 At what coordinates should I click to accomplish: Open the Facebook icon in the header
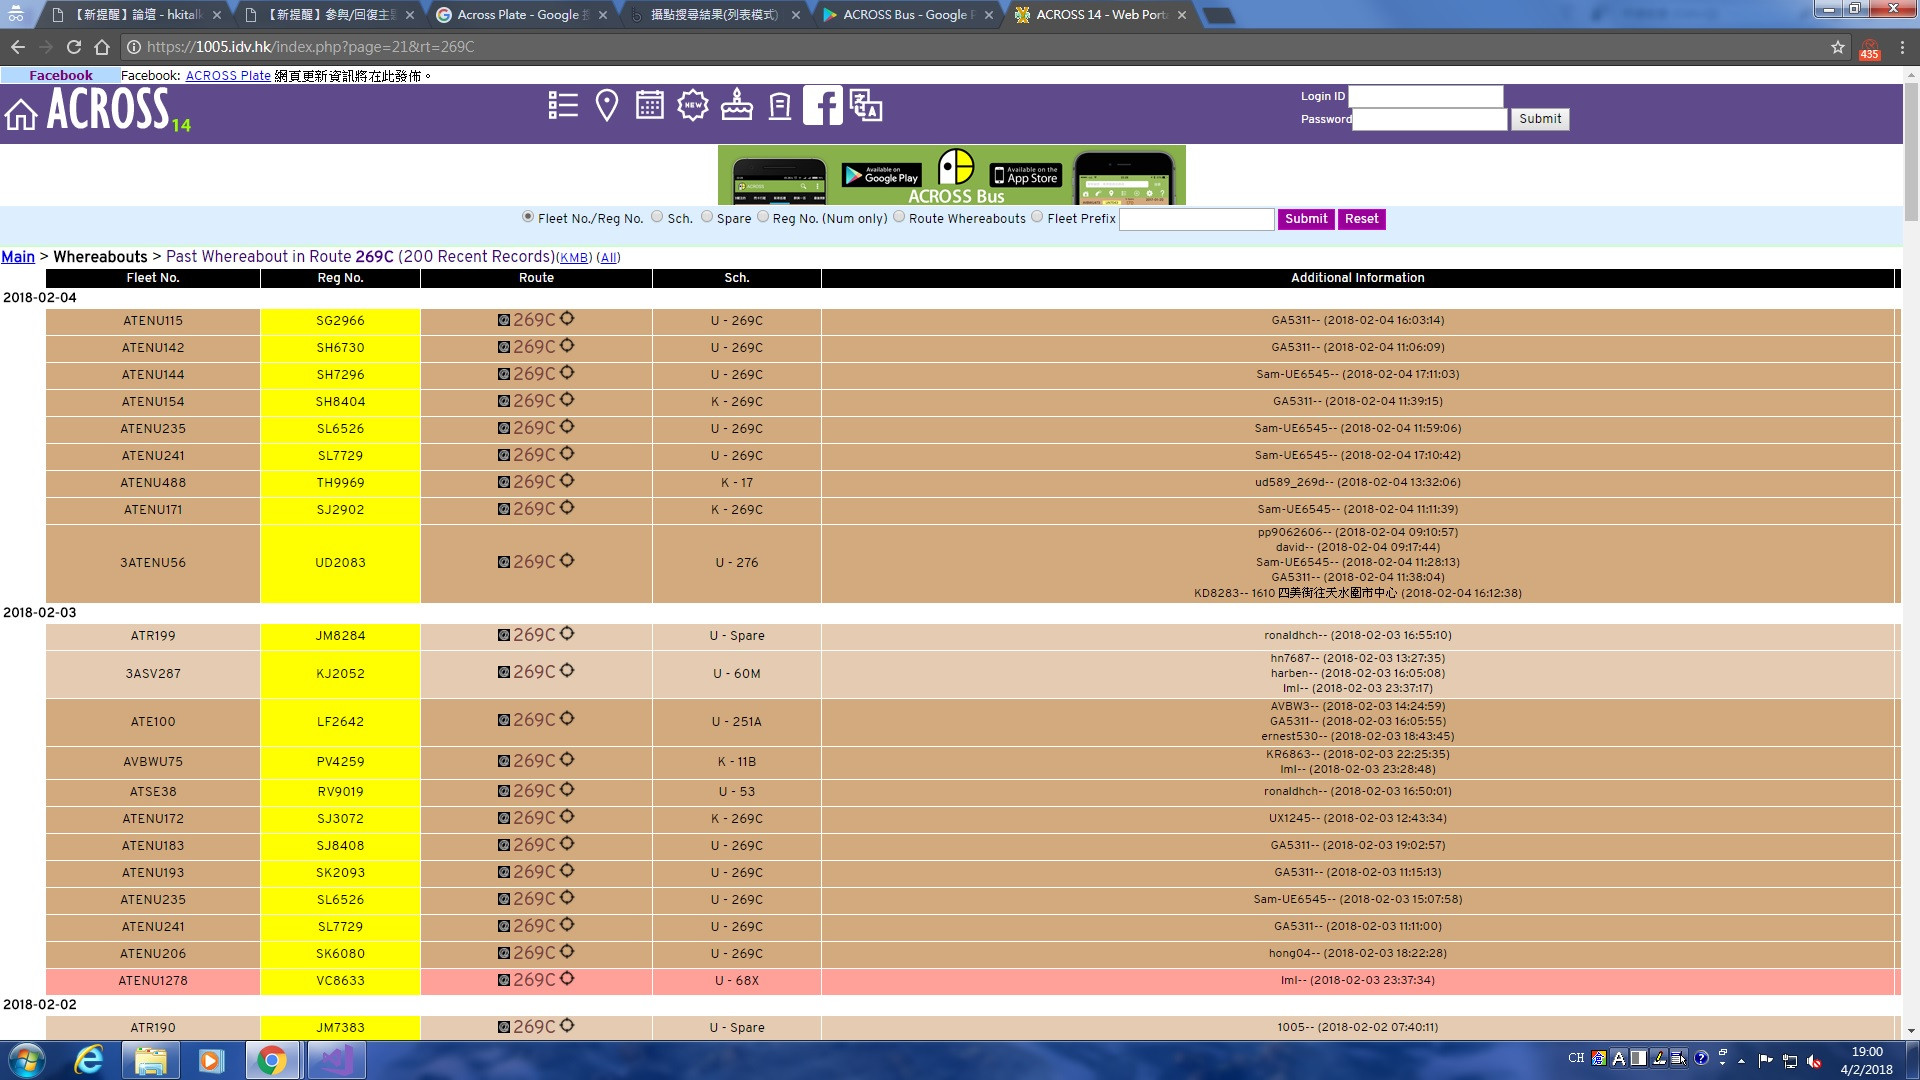(822, 105)
